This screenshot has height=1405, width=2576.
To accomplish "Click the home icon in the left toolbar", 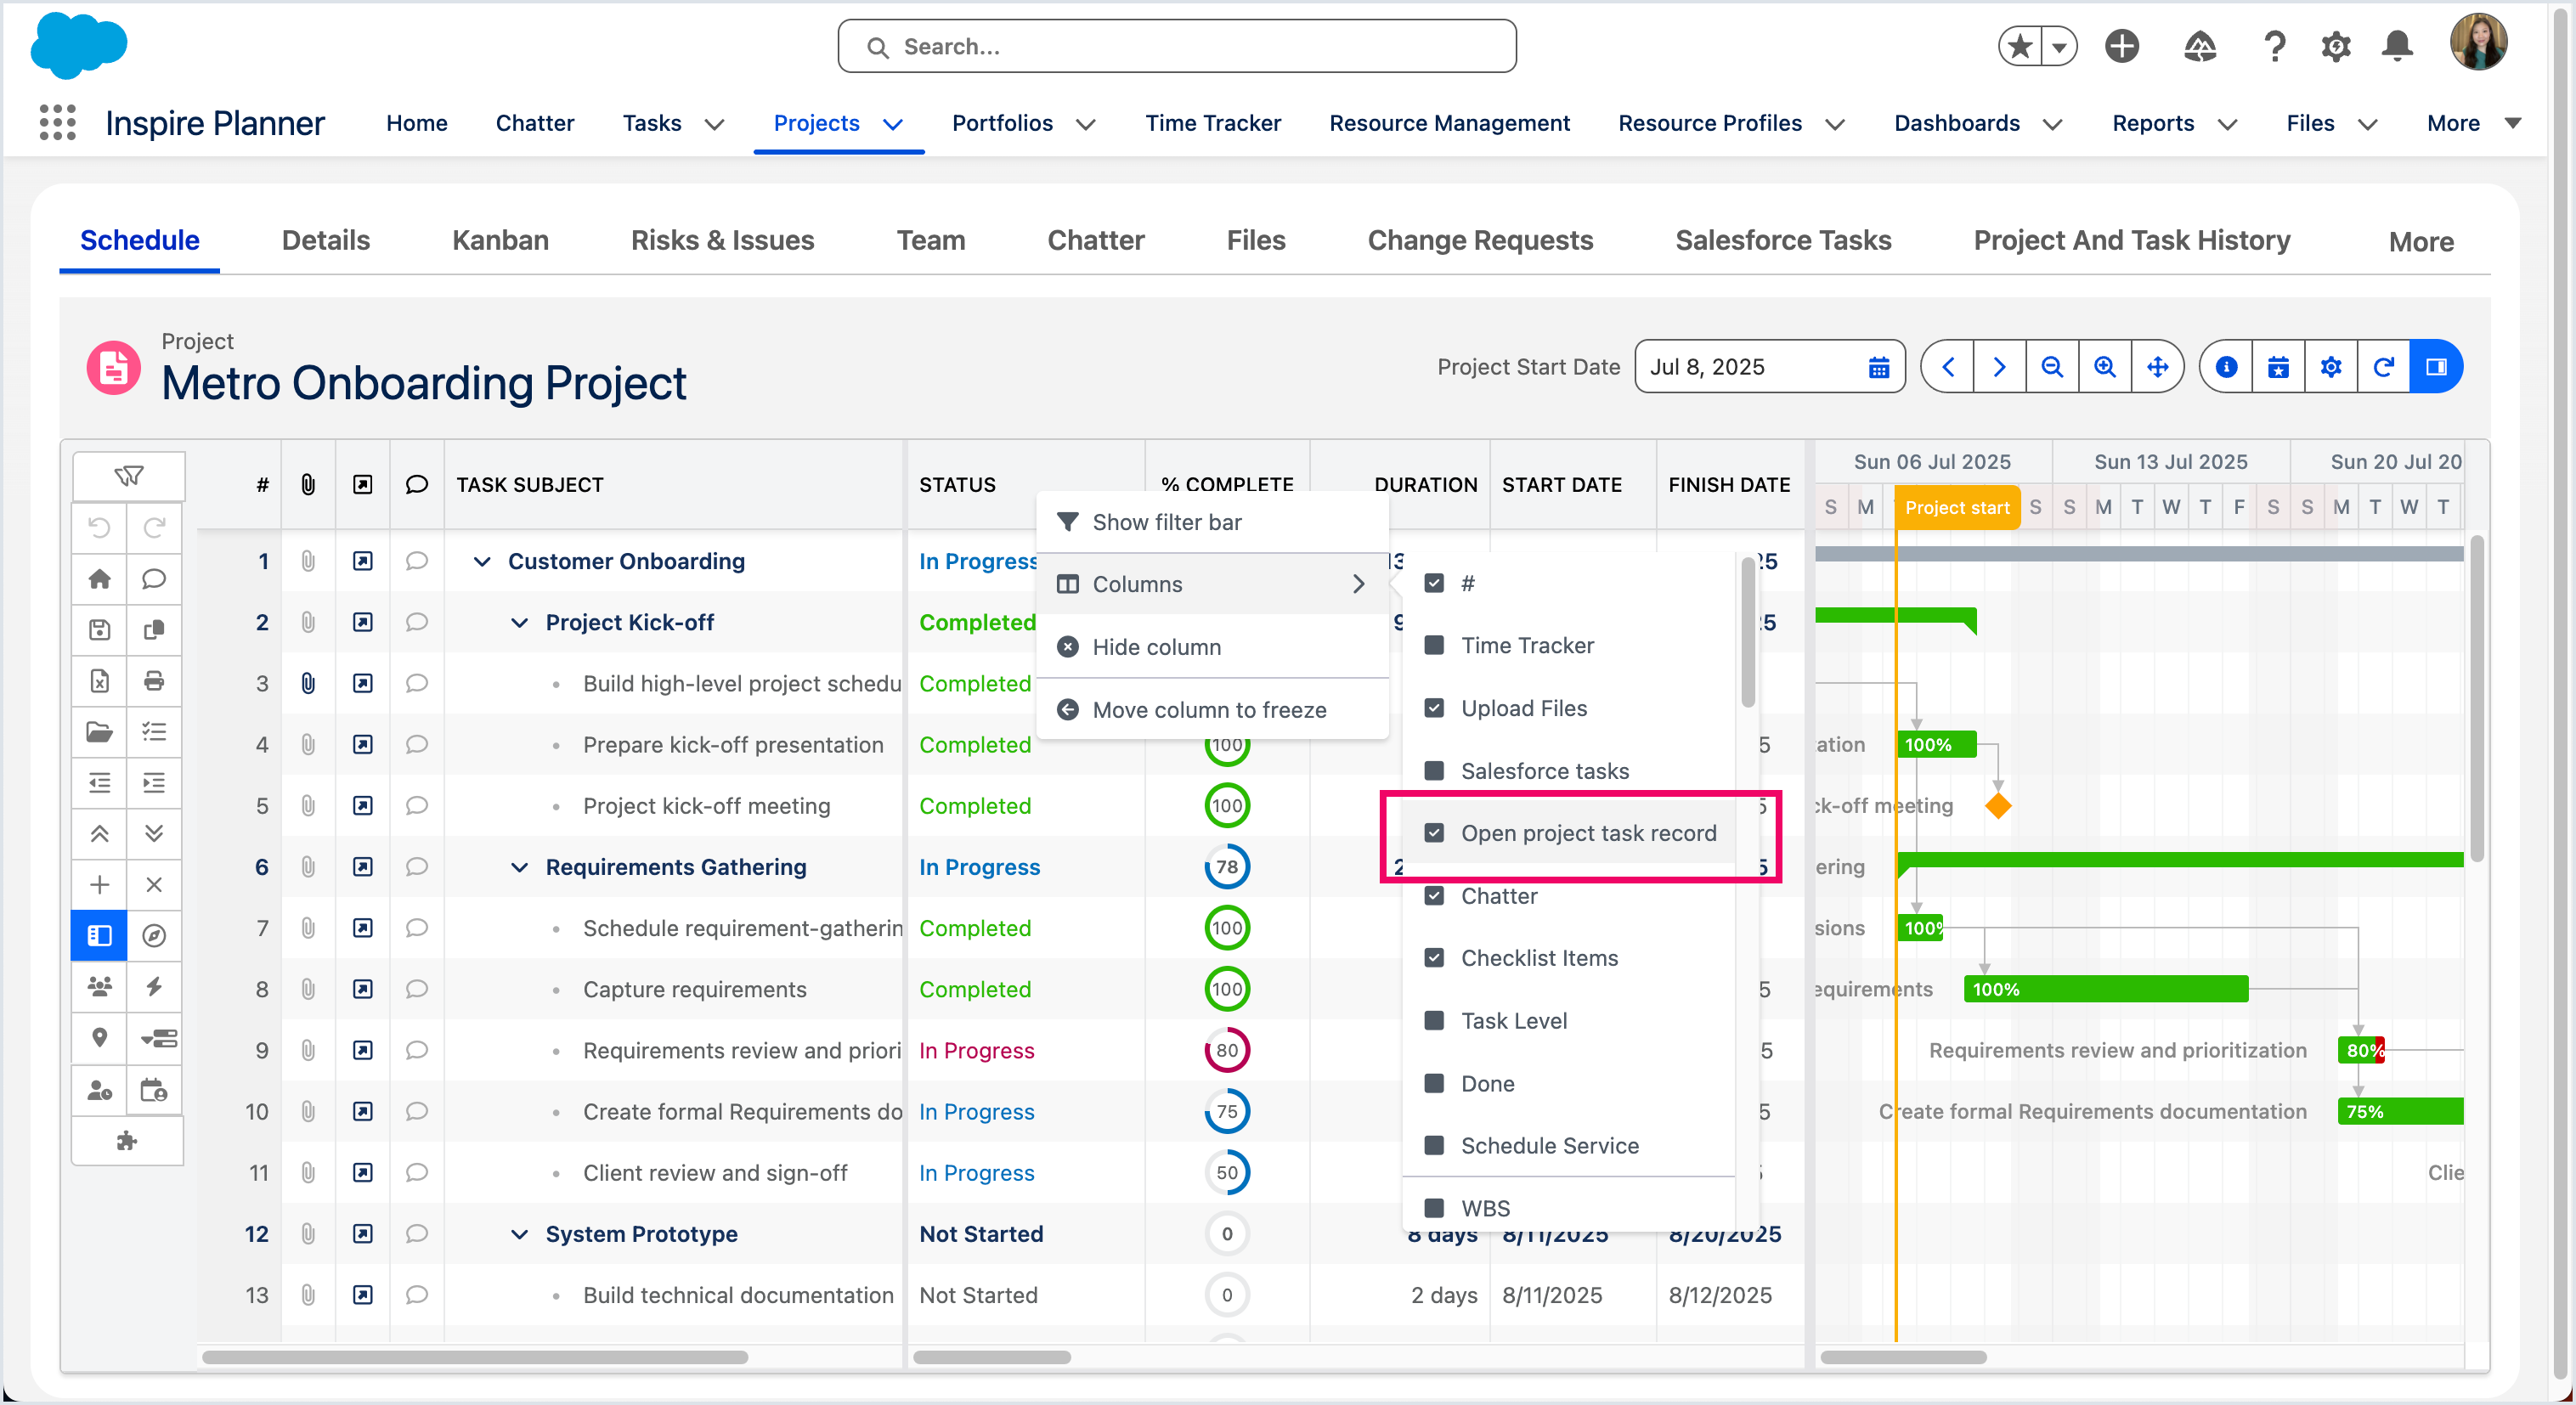I will point(100,579).
